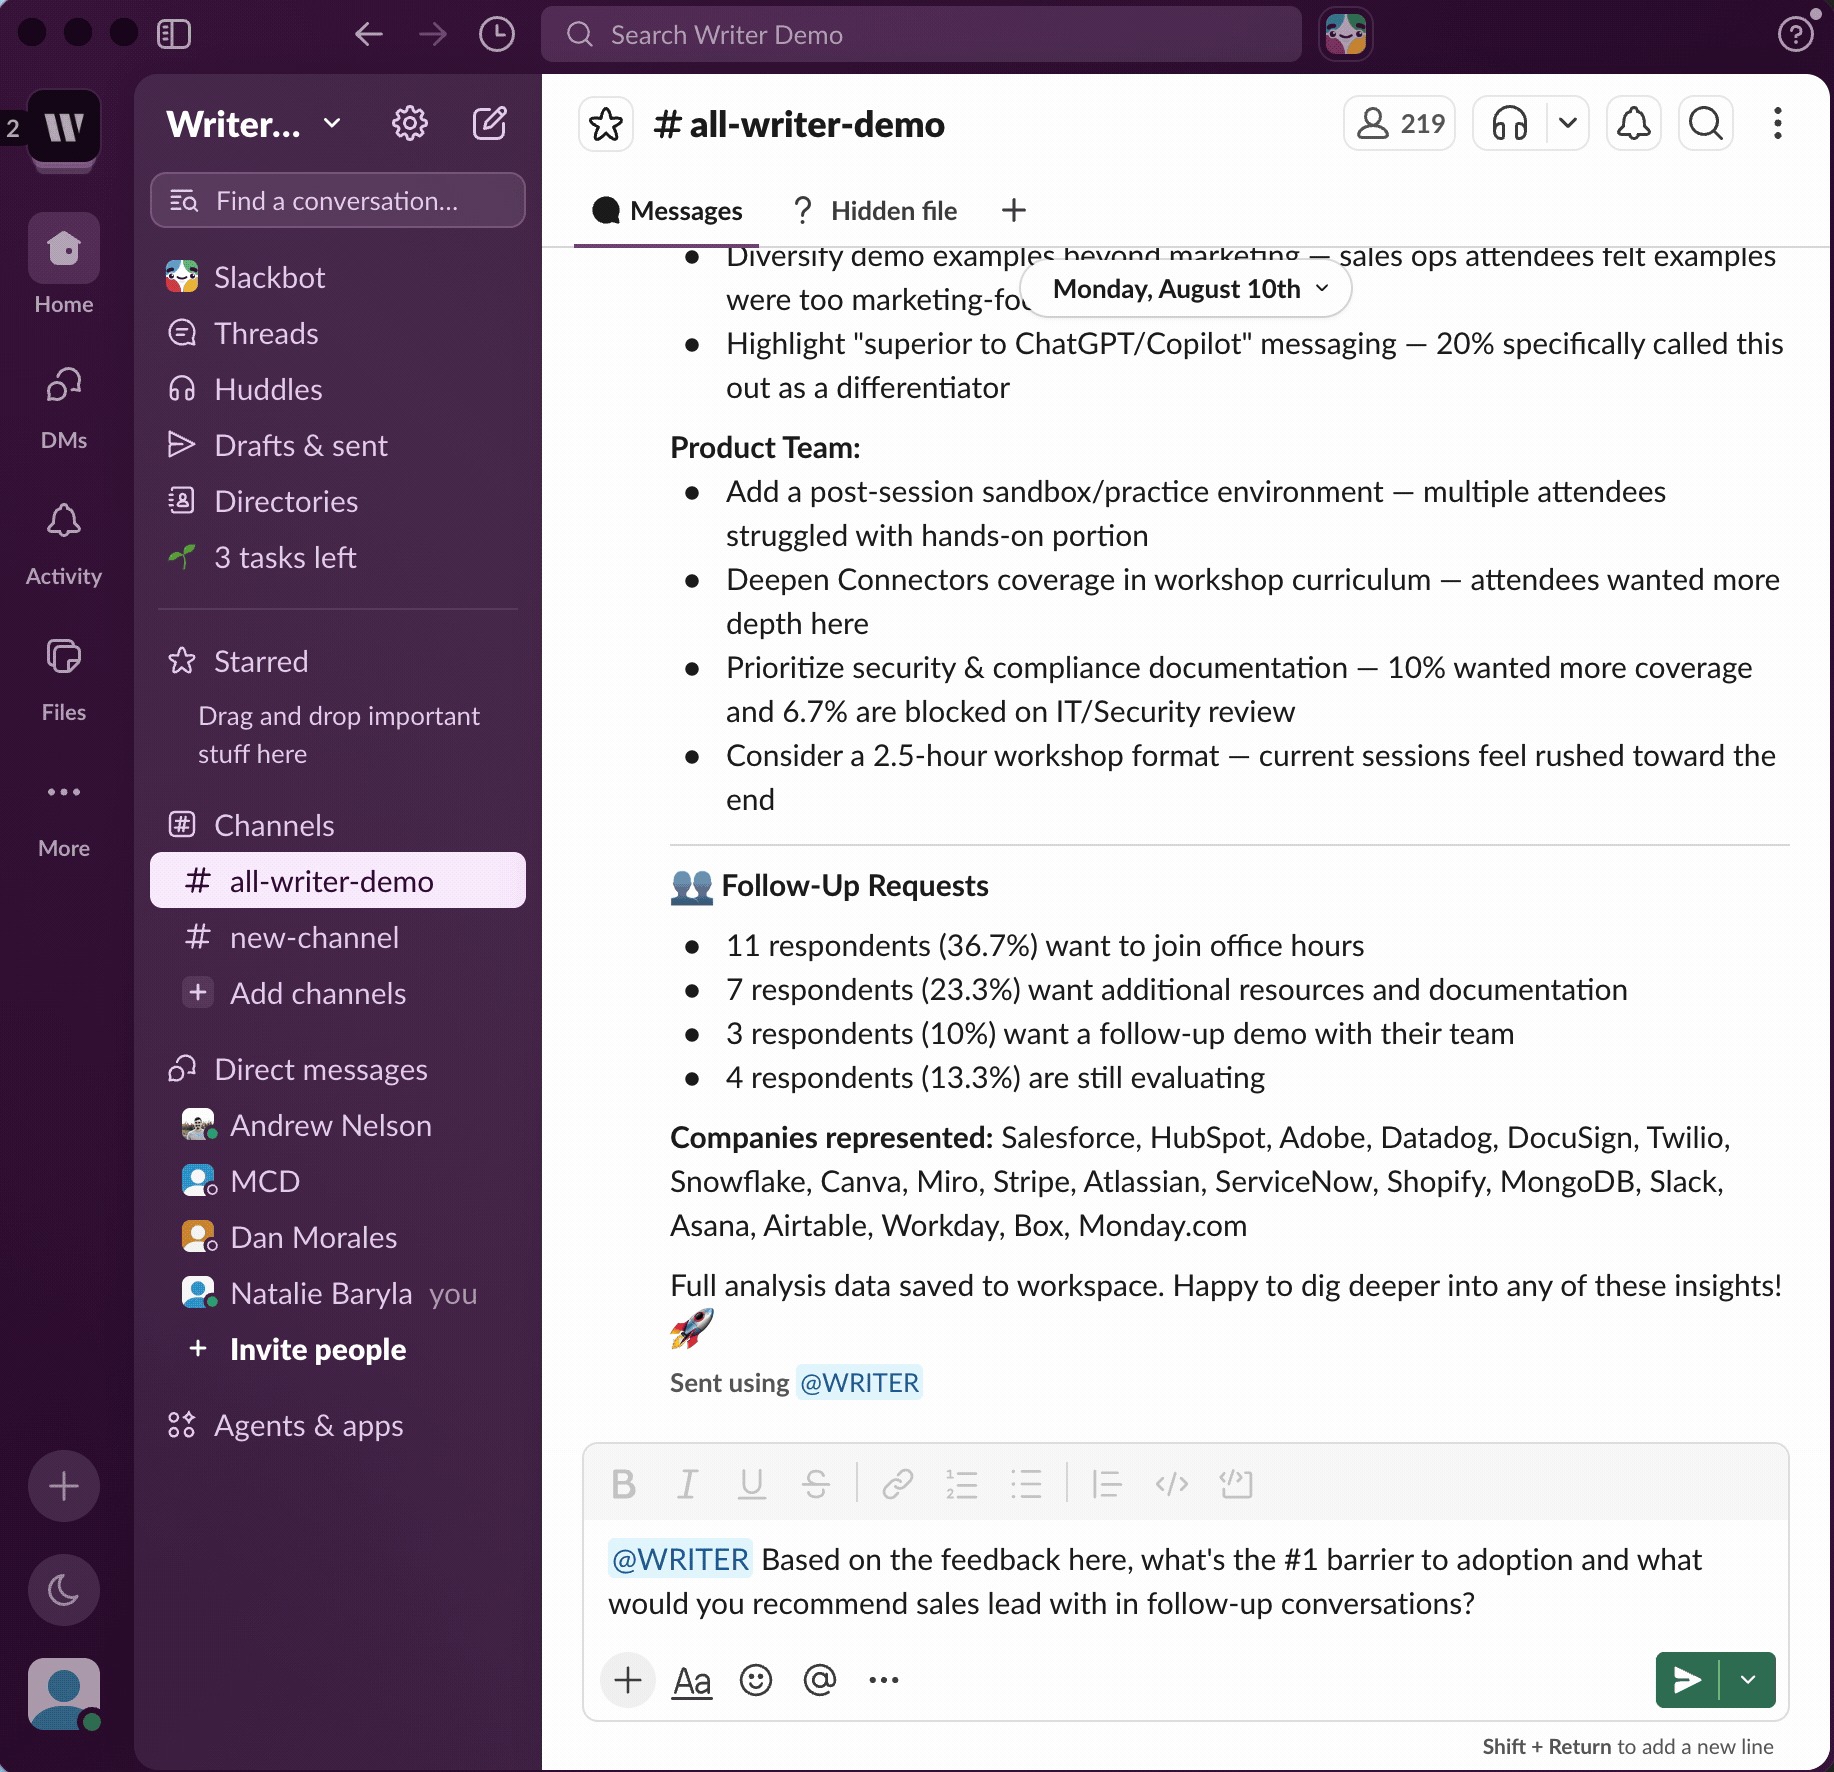Click the @WRITER mention link
This screenshot has height=1772, width=1834.
pos(860,1383)
